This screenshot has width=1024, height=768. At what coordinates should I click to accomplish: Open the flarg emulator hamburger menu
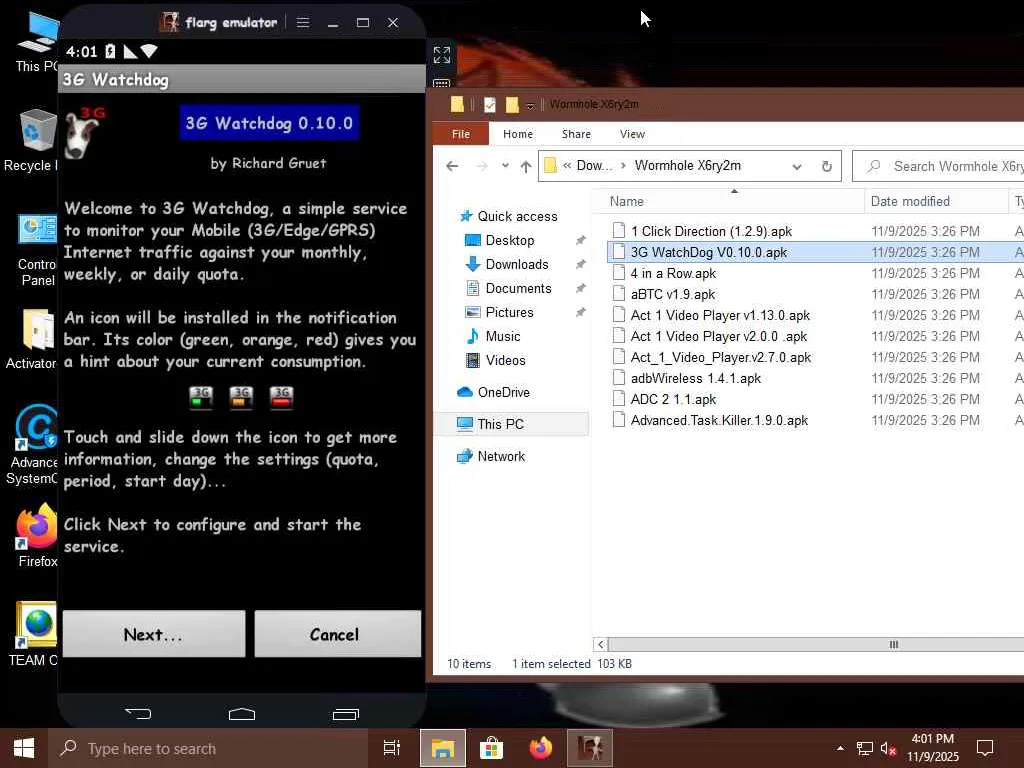(302, 23)
